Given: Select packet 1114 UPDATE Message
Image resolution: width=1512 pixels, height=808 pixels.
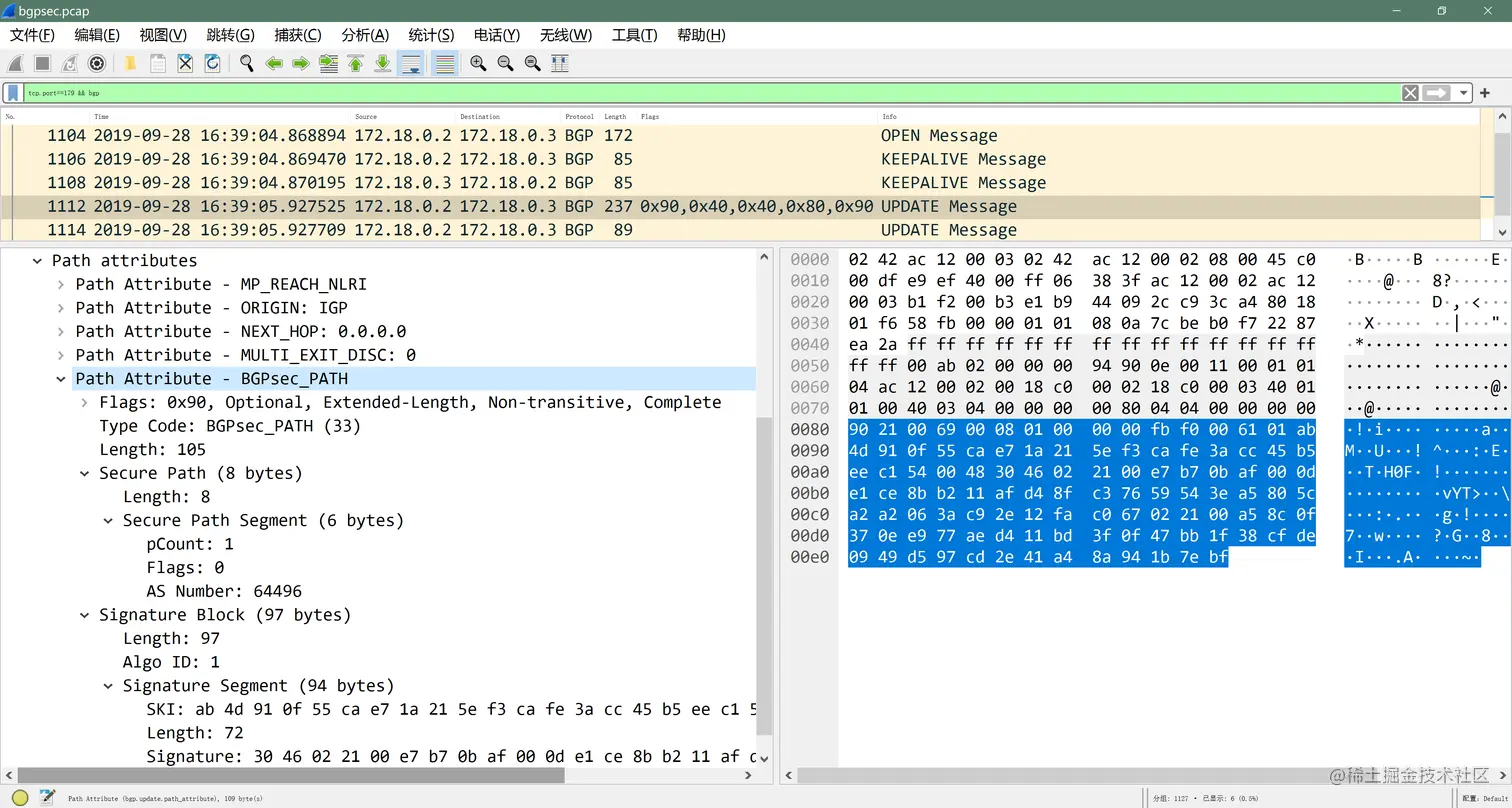Looking at the screenshot, I should 740,230.
